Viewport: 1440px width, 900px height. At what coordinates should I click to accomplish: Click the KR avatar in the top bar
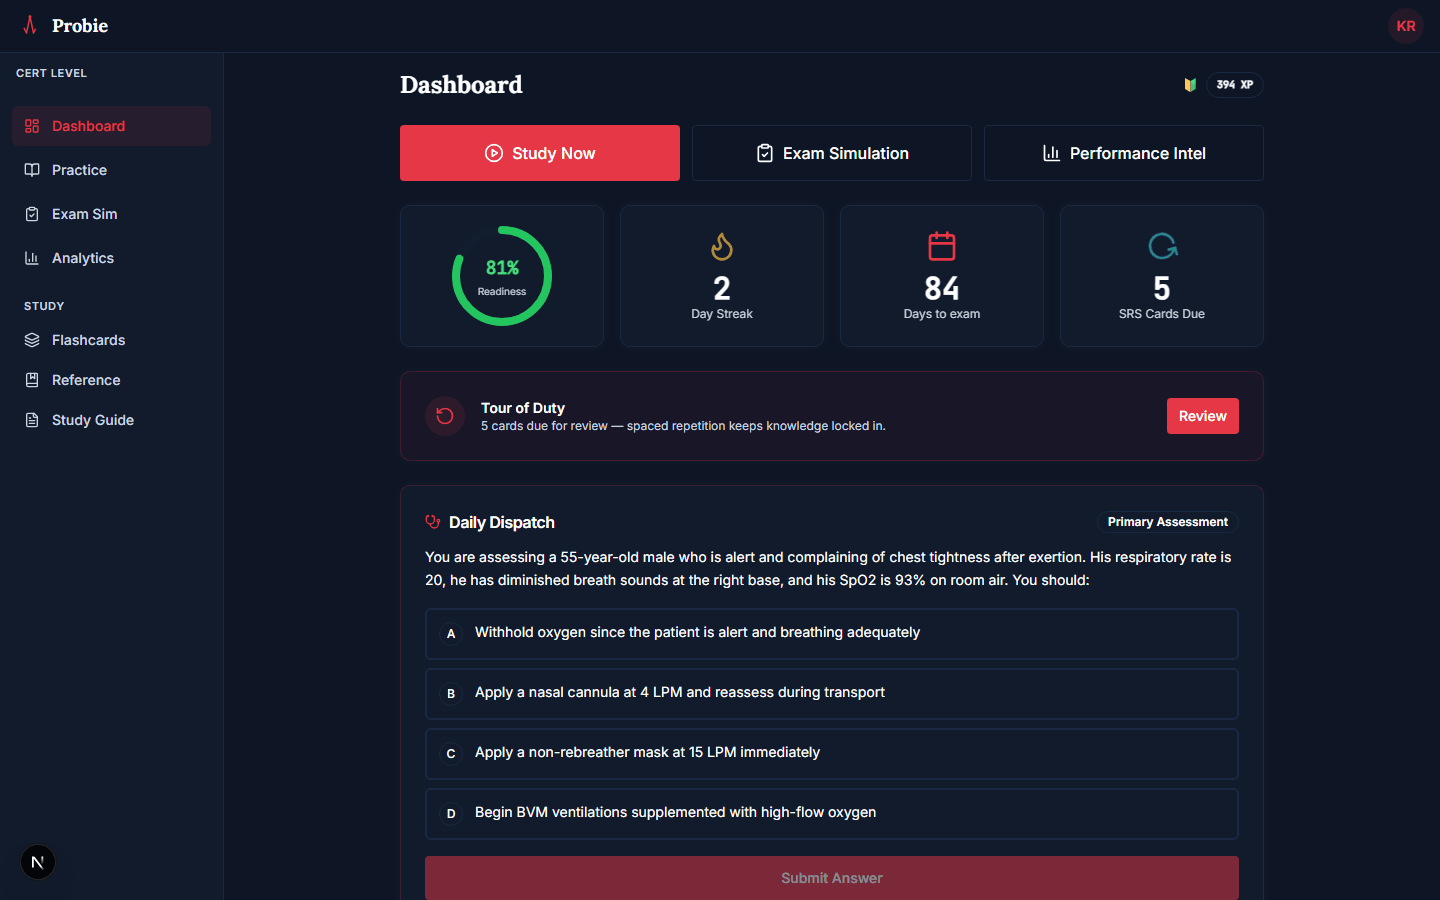1406,26
